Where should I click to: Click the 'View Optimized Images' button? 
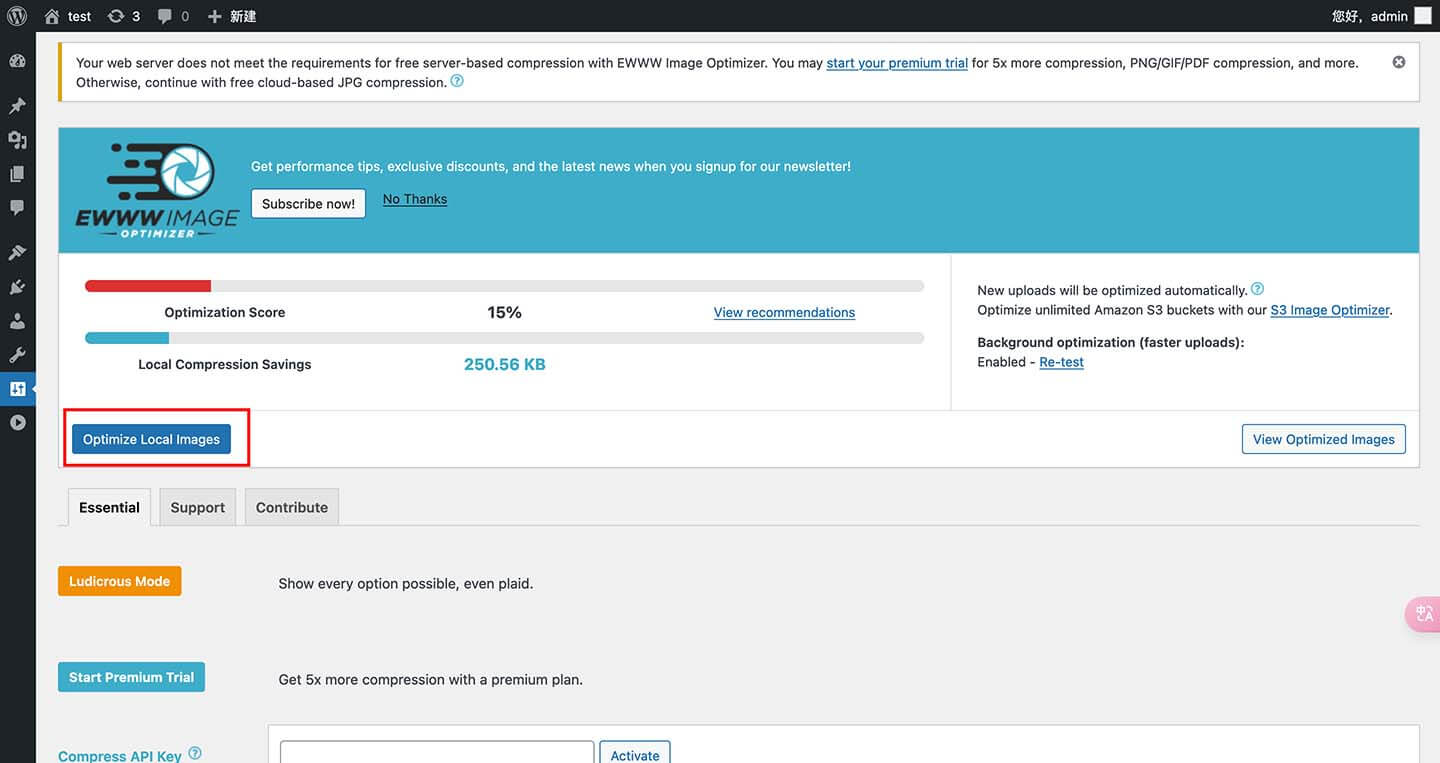click(x=1323, y=439)
